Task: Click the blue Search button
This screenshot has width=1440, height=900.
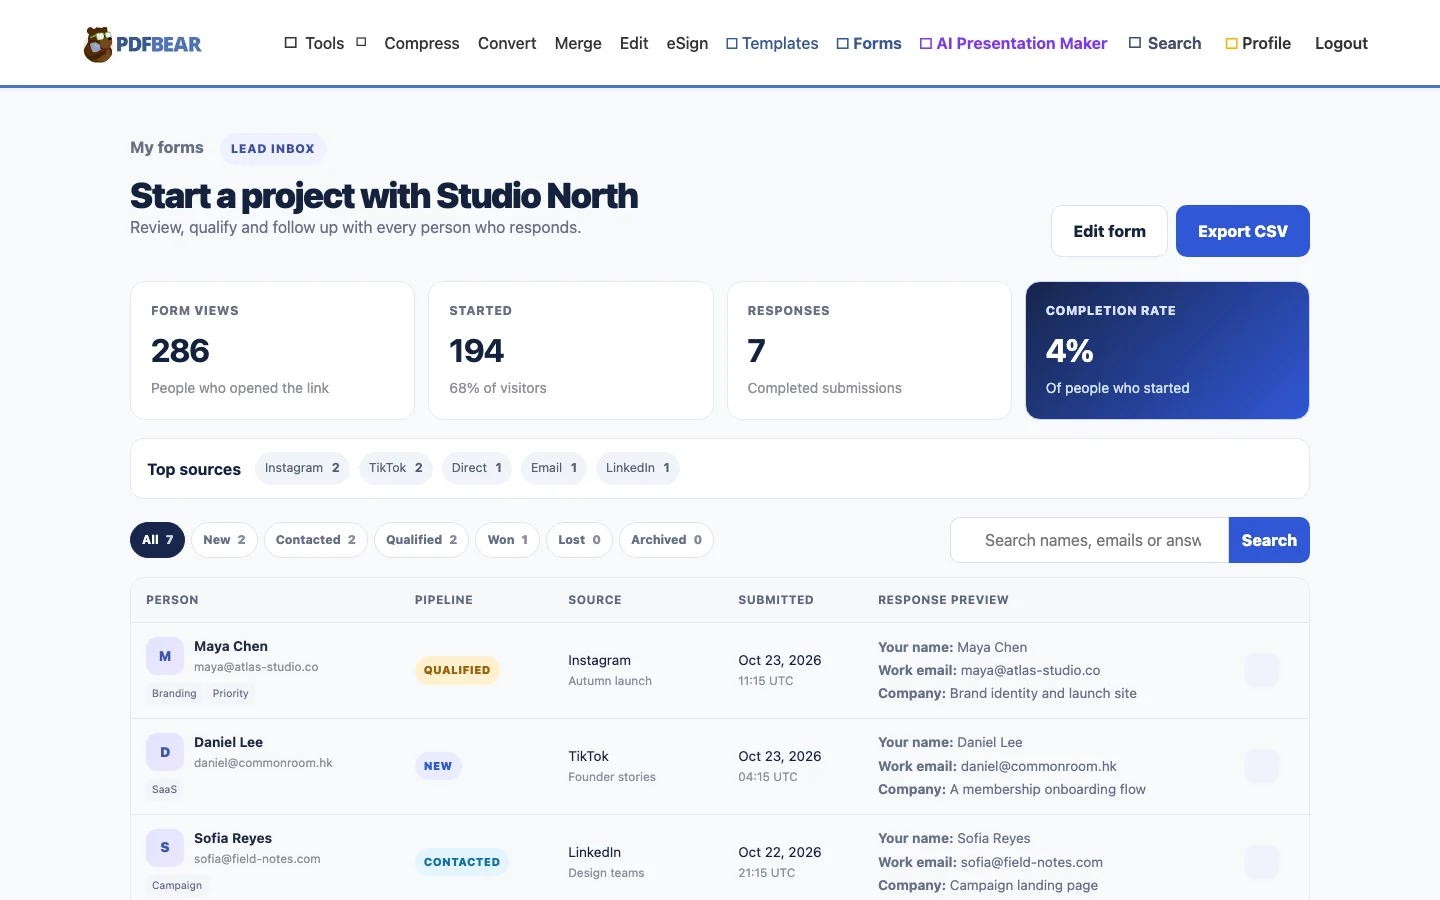Action: (x=1269, y=540)
